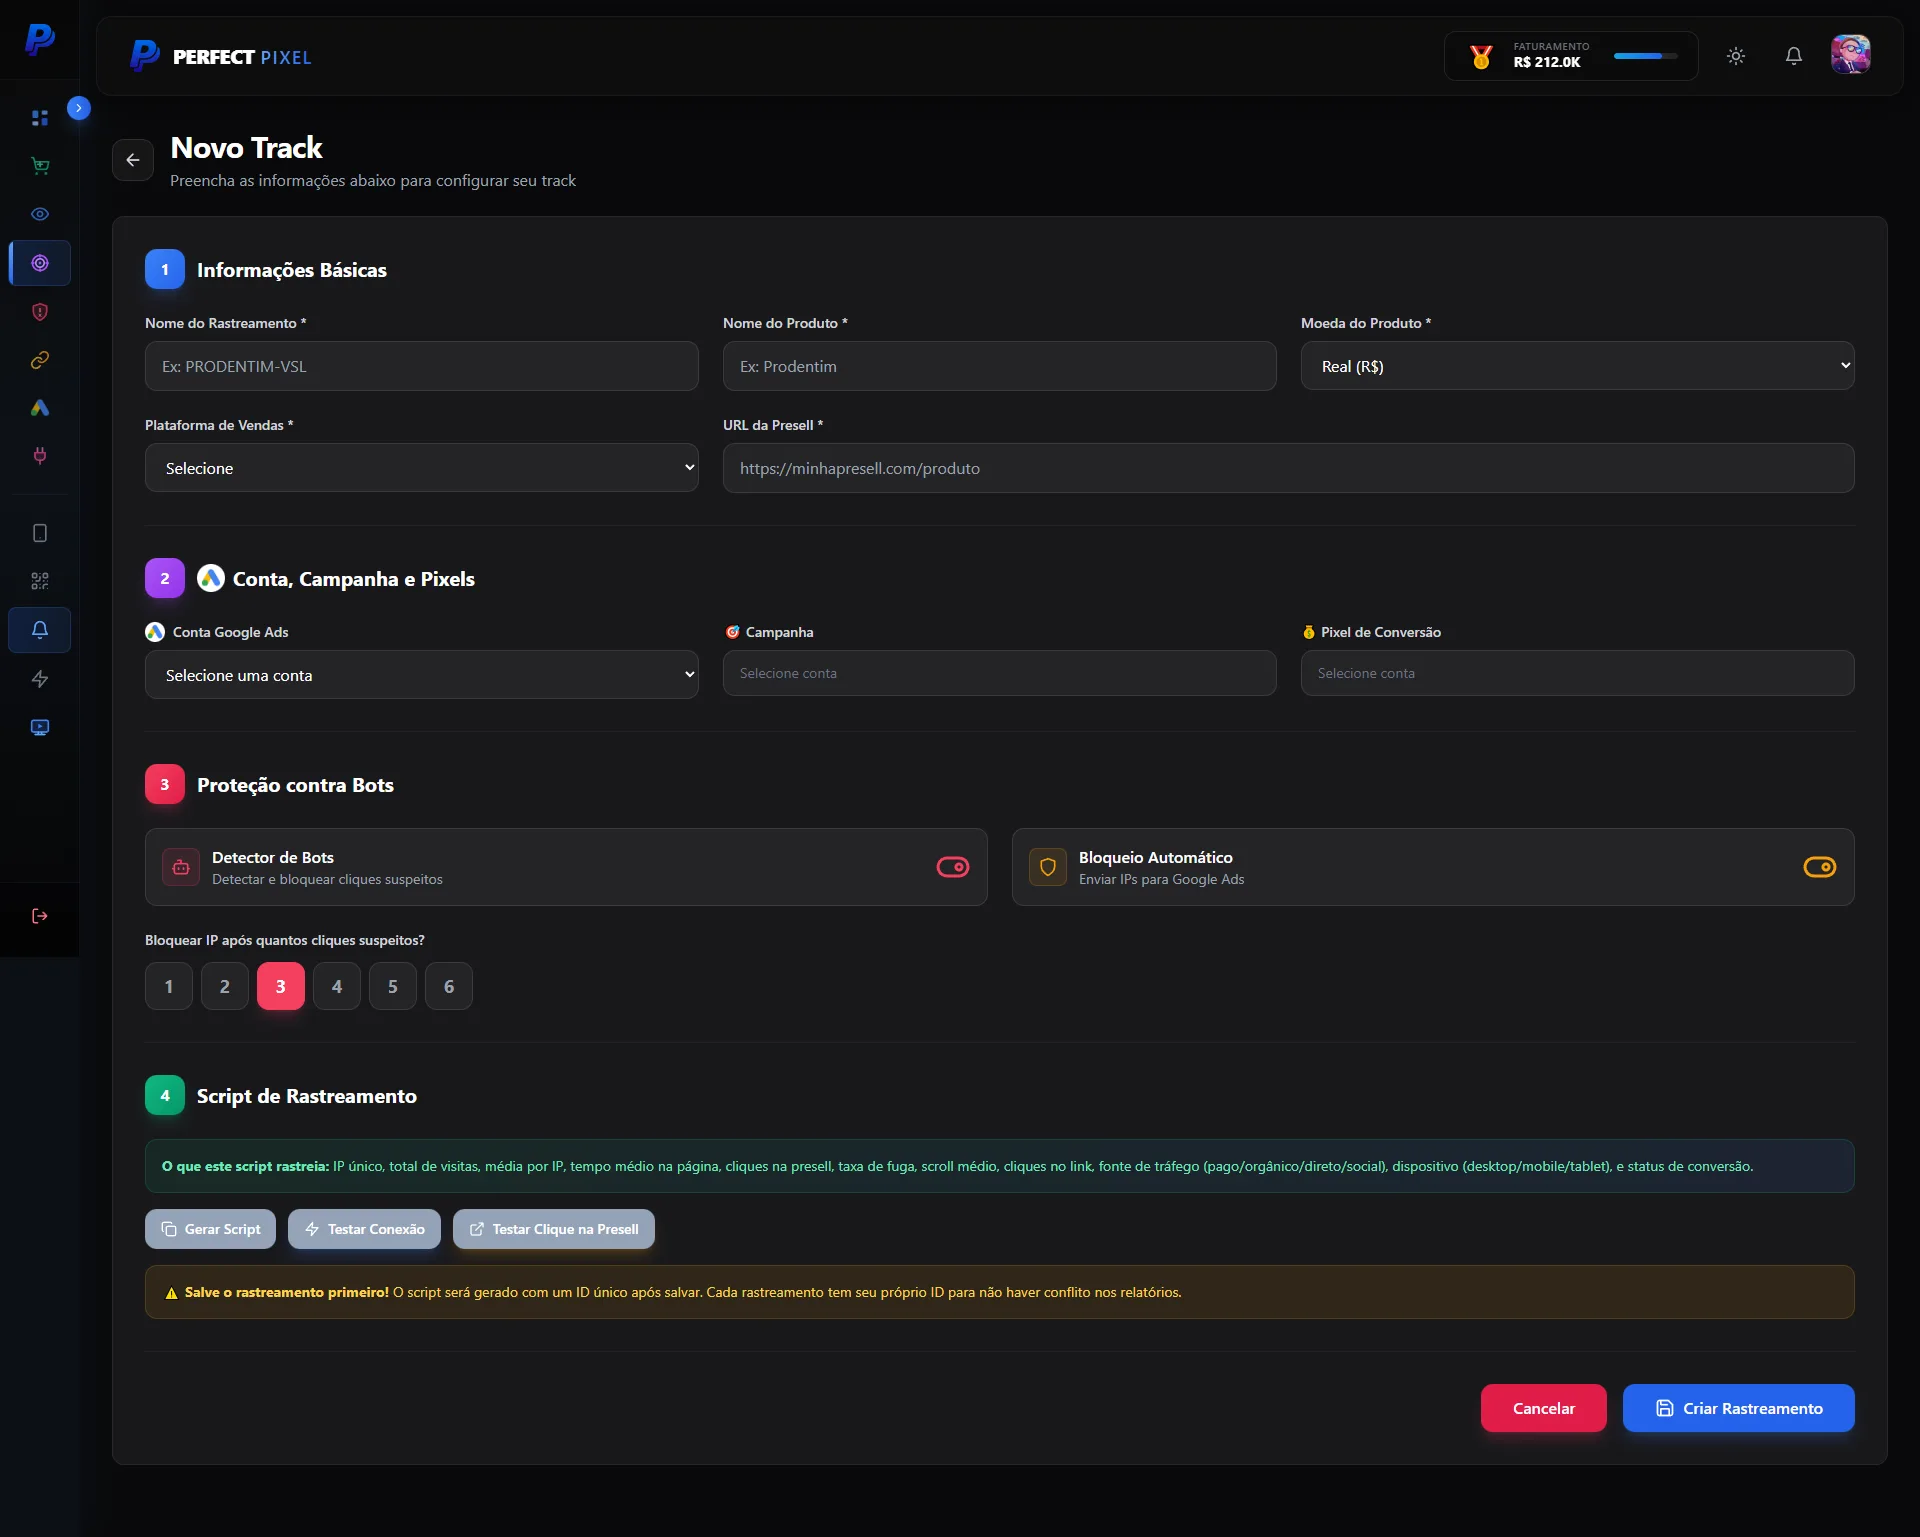
Task: Click the Criar Rastreamento button
Action: point(1738,1408)
